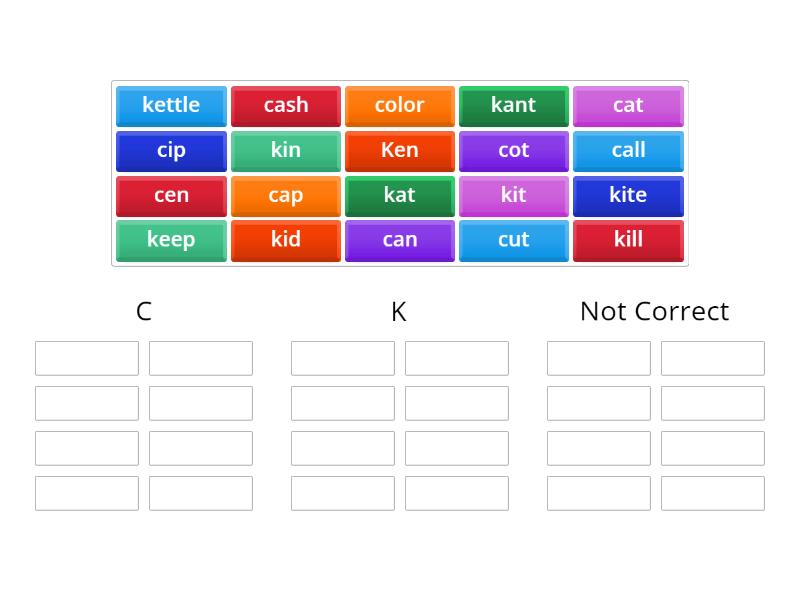This screenshot has width=800, height=600.
Task: Click the first empty slot under C
Action: [x=87, y=358]
